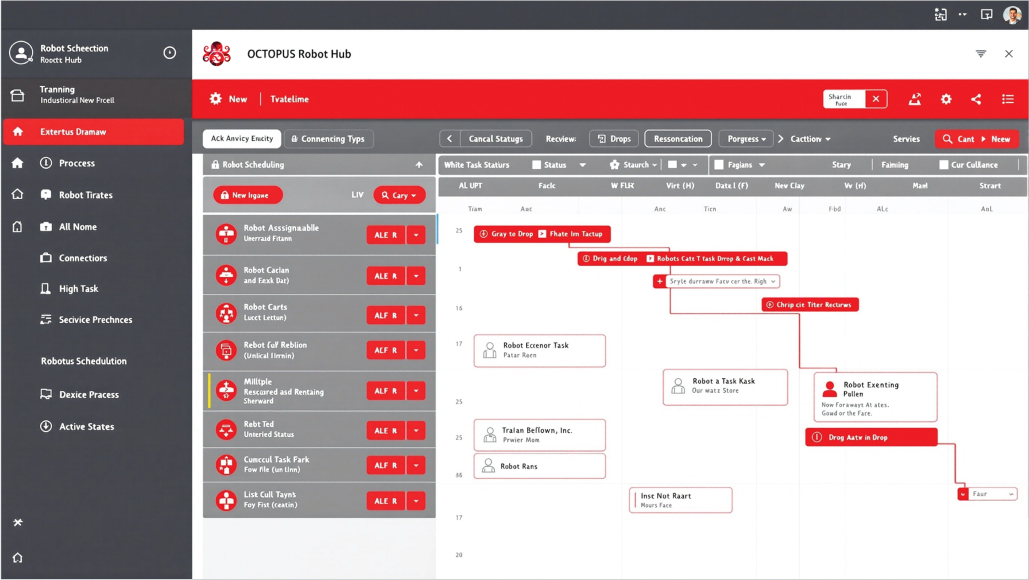Open the Porgress dropdown
The image size is (1029, 580).
(746, 138)
